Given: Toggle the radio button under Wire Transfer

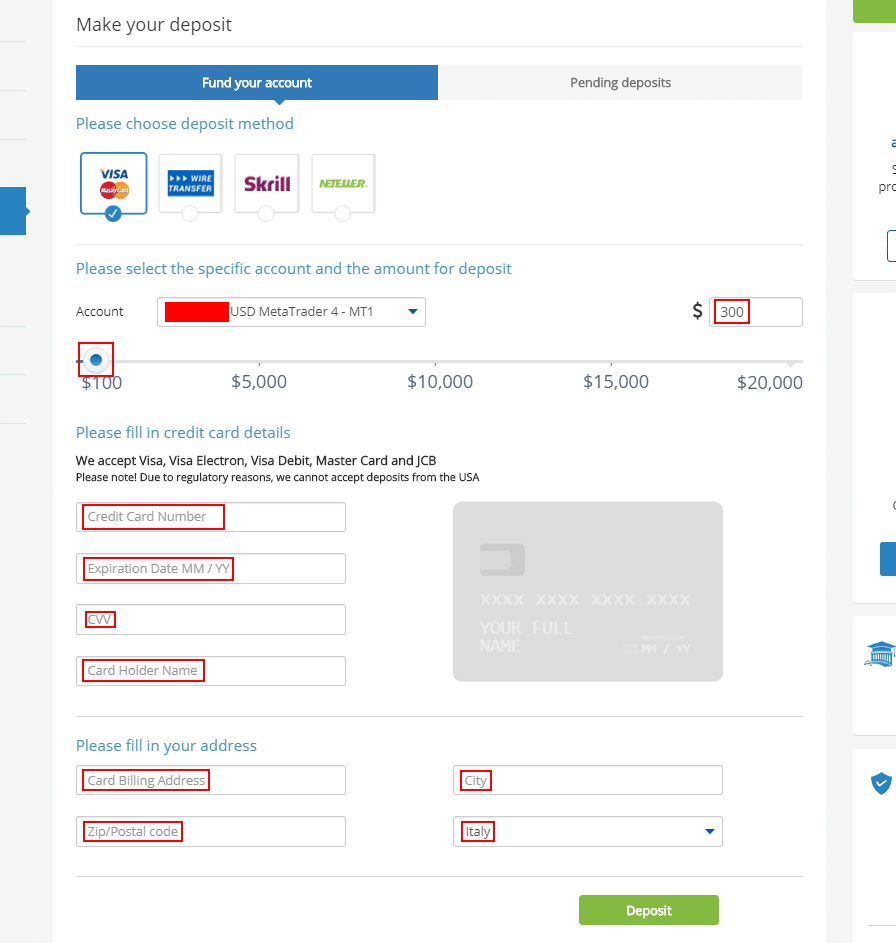Looking at the screenshot, I should click(x=190, y=213).
